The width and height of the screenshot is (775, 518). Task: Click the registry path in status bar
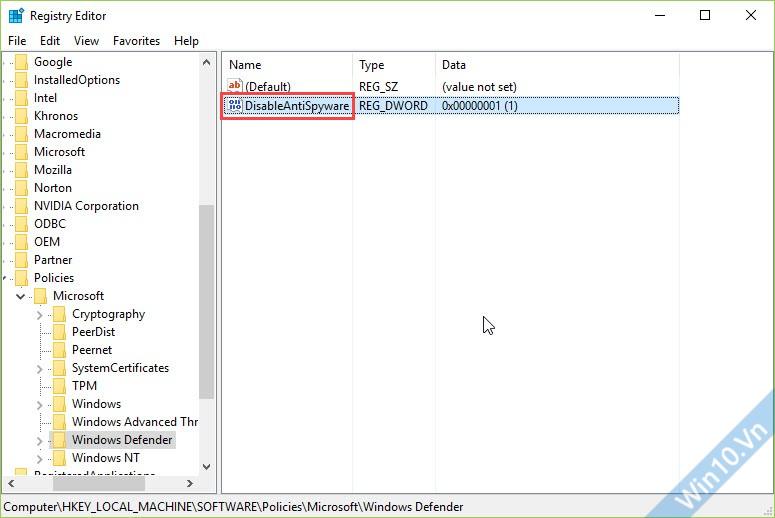[233, 507]
